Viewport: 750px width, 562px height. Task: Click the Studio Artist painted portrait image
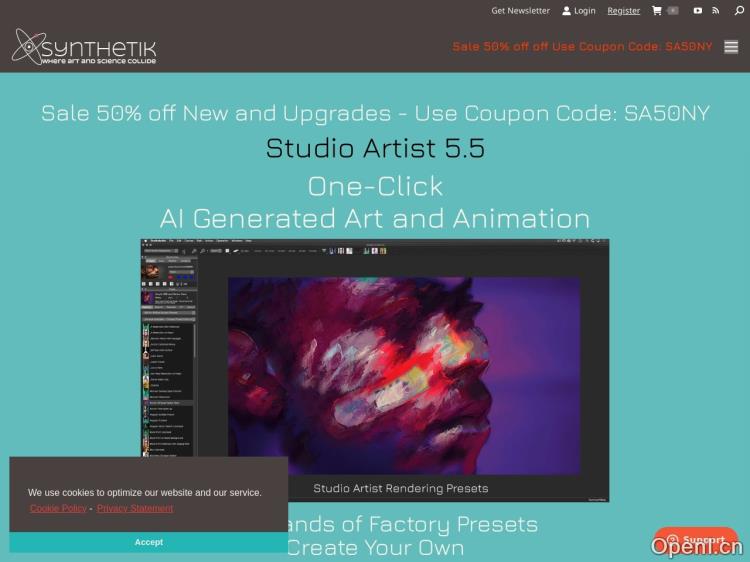tap(403, 375)
